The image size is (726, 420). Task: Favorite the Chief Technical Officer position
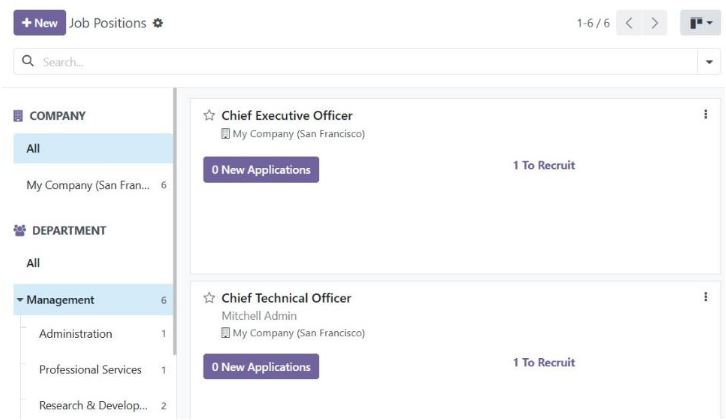coord(209,298)
